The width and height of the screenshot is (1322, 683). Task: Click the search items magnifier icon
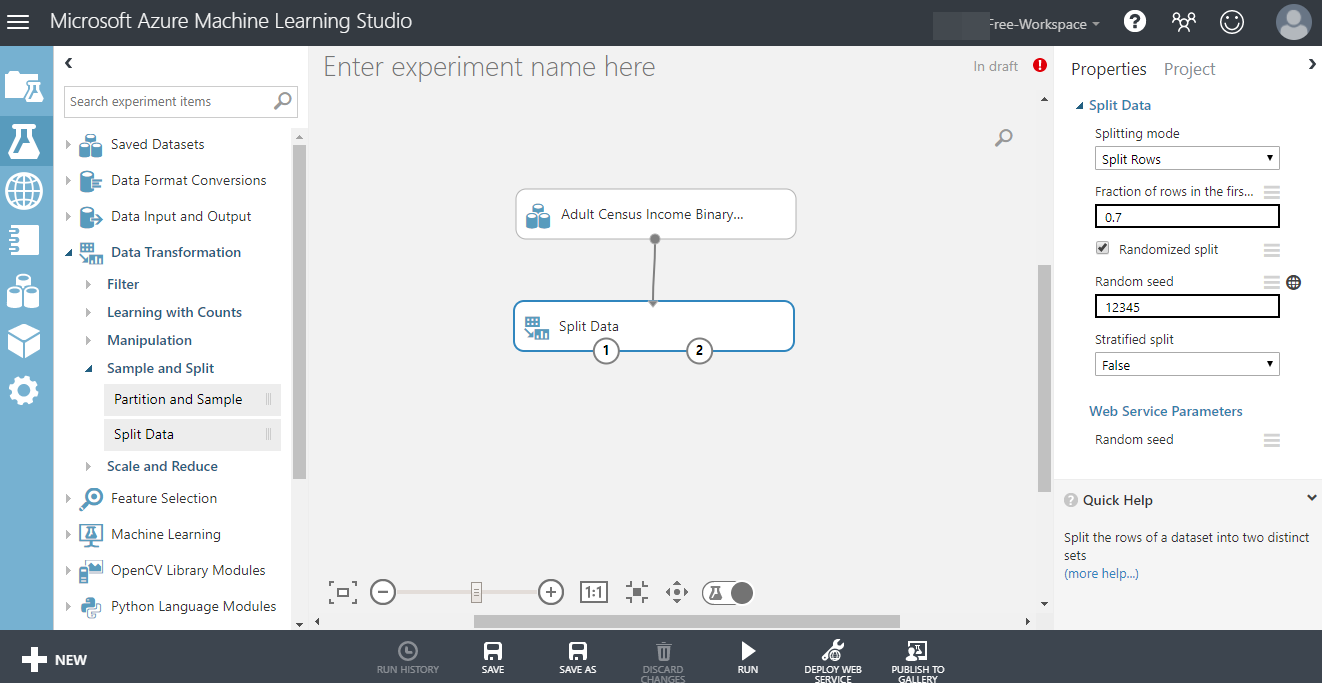pyautogui.click(x=283, y=101)
